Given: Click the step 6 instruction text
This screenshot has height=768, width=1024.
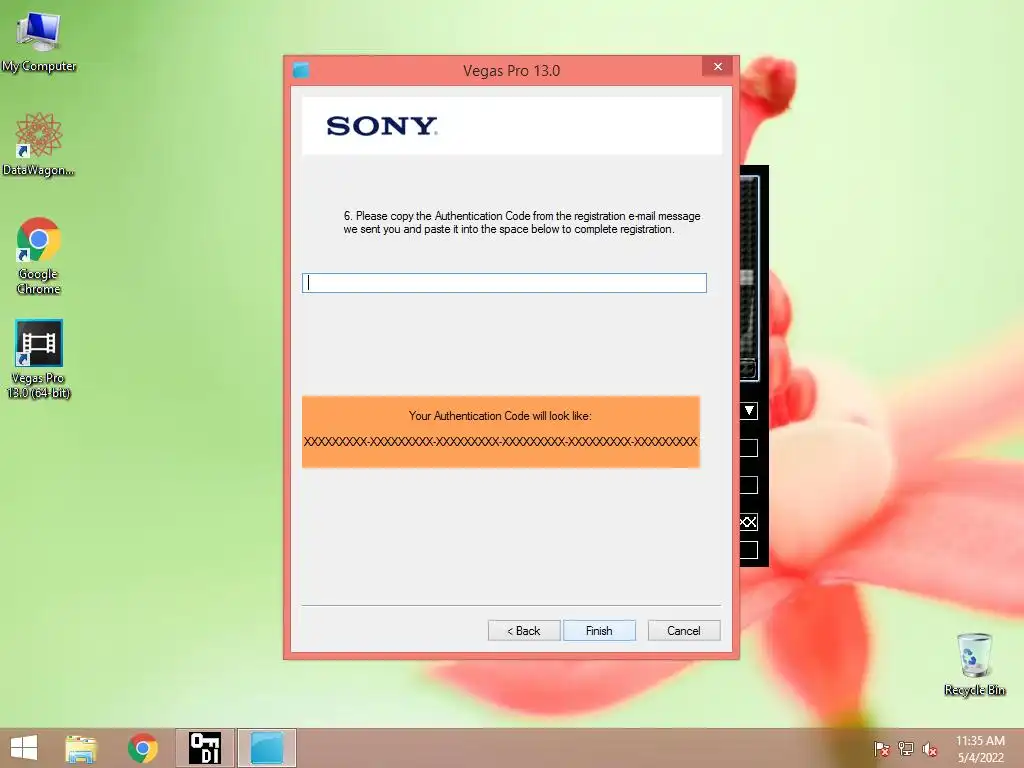Looking at the screenshot, I should tap(522, 222).
